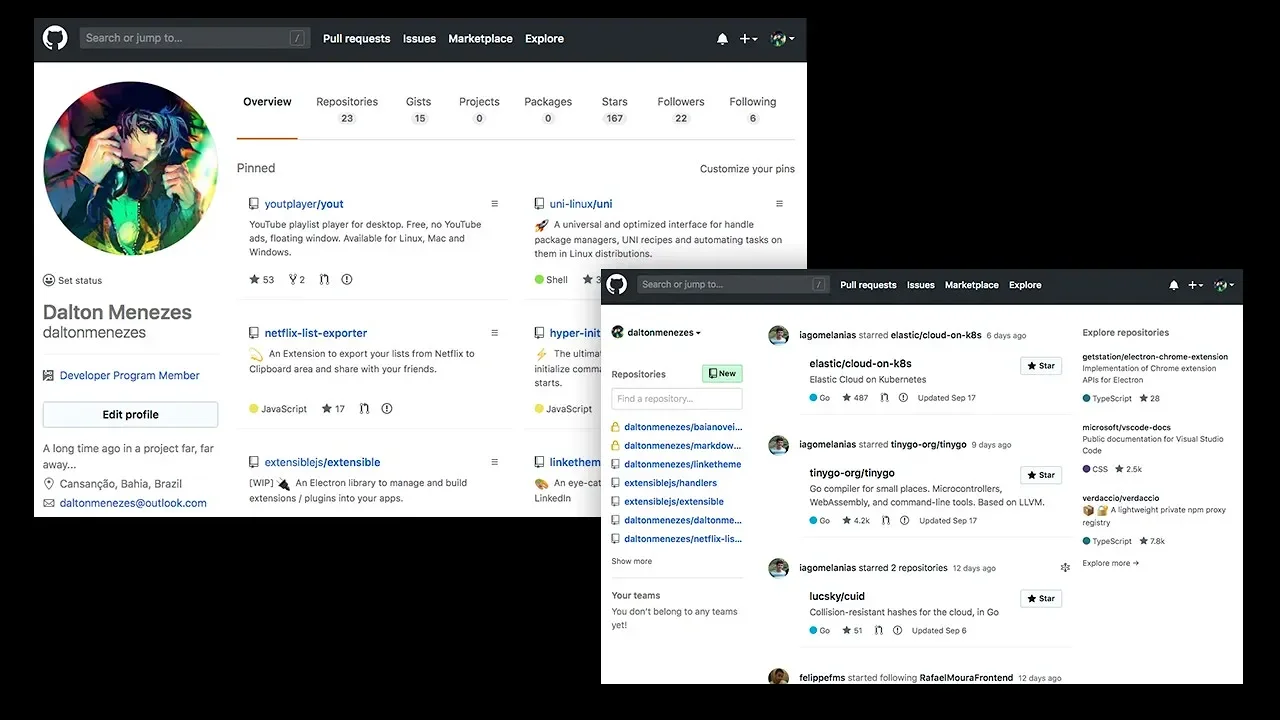
Task: Open Pull requests in dashboard window
Action: [x=868, y=285]
